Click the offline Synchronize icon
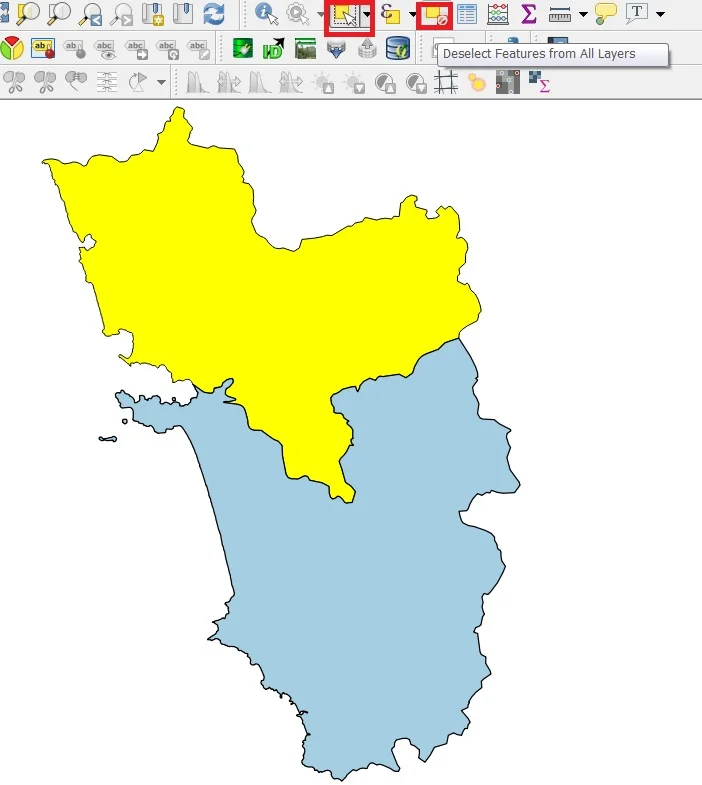The image size is (702, 785). pyautogui.click(x=367, y=48)
